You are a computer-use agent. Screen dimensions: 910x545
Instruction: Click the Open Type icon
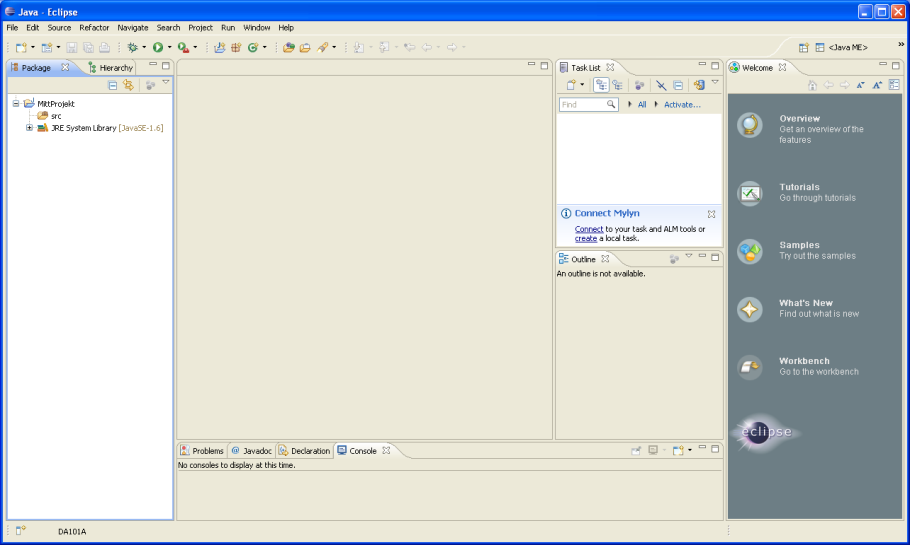(288, 48)
